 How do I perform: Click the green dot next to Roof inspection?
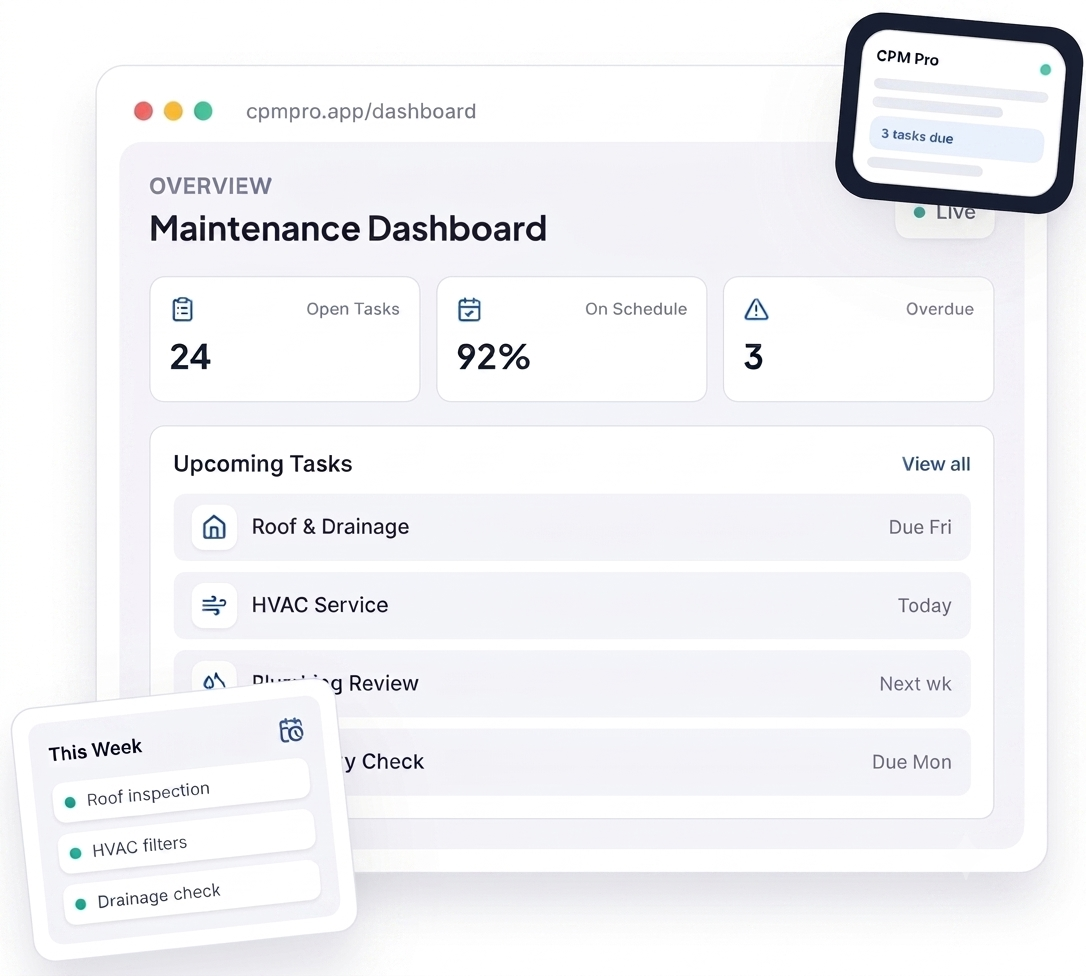[70, 802]
